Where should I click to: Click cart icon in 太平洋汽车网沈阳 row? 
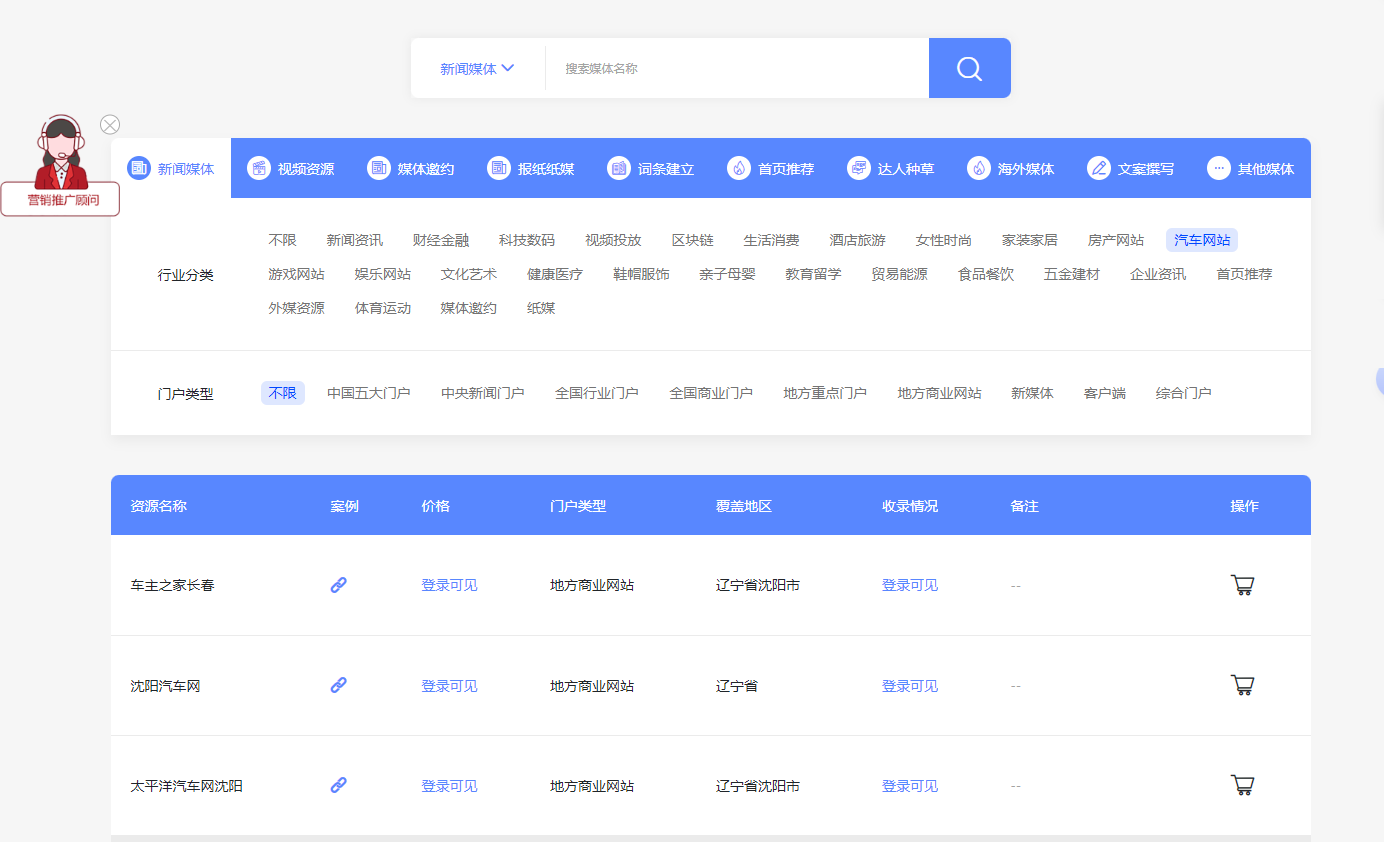click(1242, 786)
